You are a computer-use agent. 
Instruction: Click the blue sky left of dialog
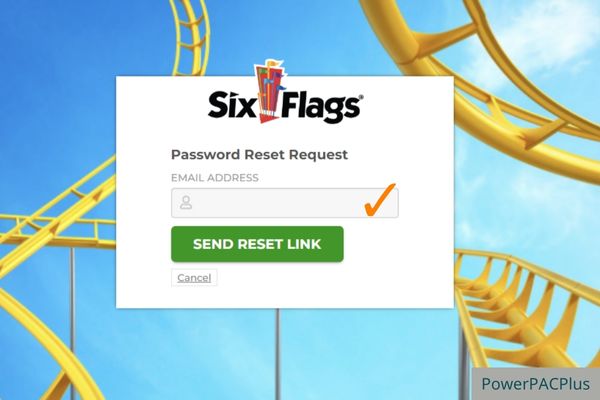click(57, 96)
